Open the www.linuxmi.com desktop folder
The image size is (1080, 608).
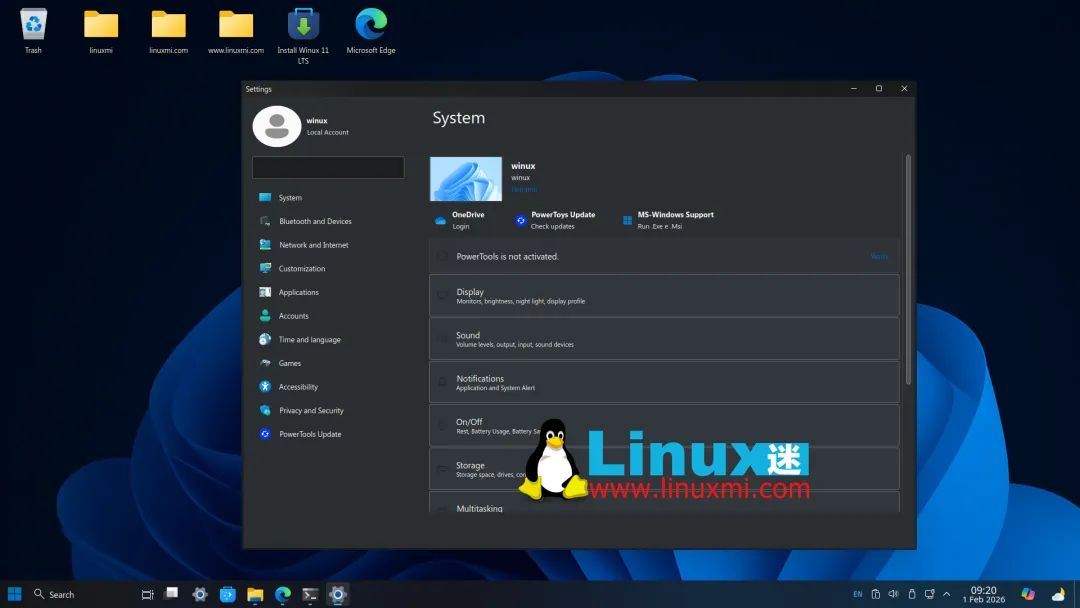tap(236, 30)
